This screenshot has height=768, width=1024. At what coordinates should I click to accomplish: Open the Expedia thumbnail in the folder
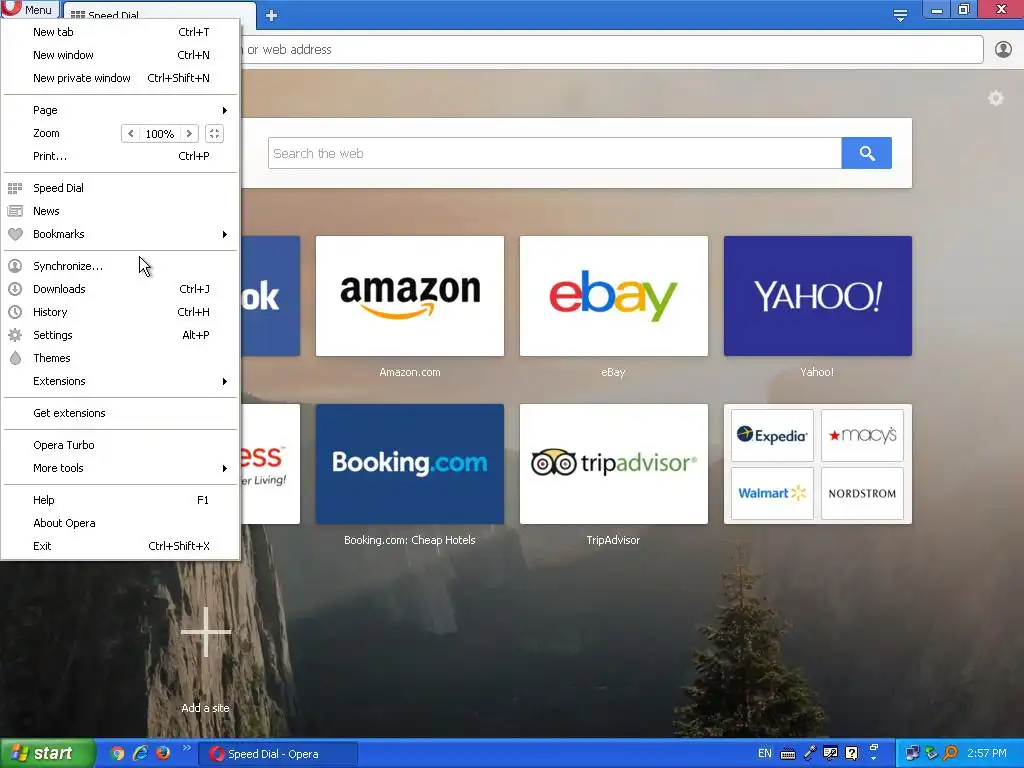pyautogui.click(x=772, y=435)
